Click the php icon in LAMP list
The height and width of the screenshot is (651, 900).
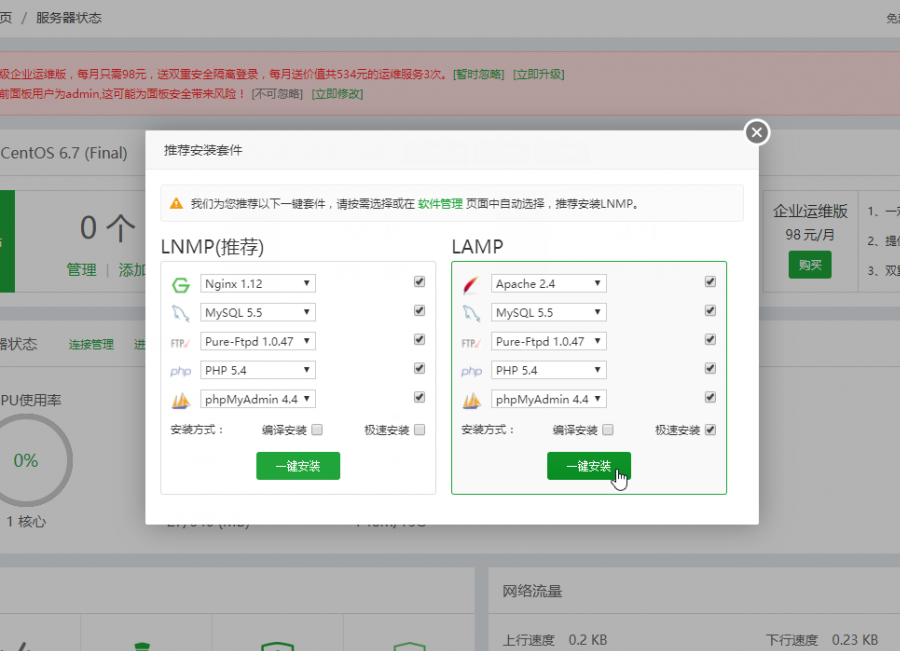(471, 371)
